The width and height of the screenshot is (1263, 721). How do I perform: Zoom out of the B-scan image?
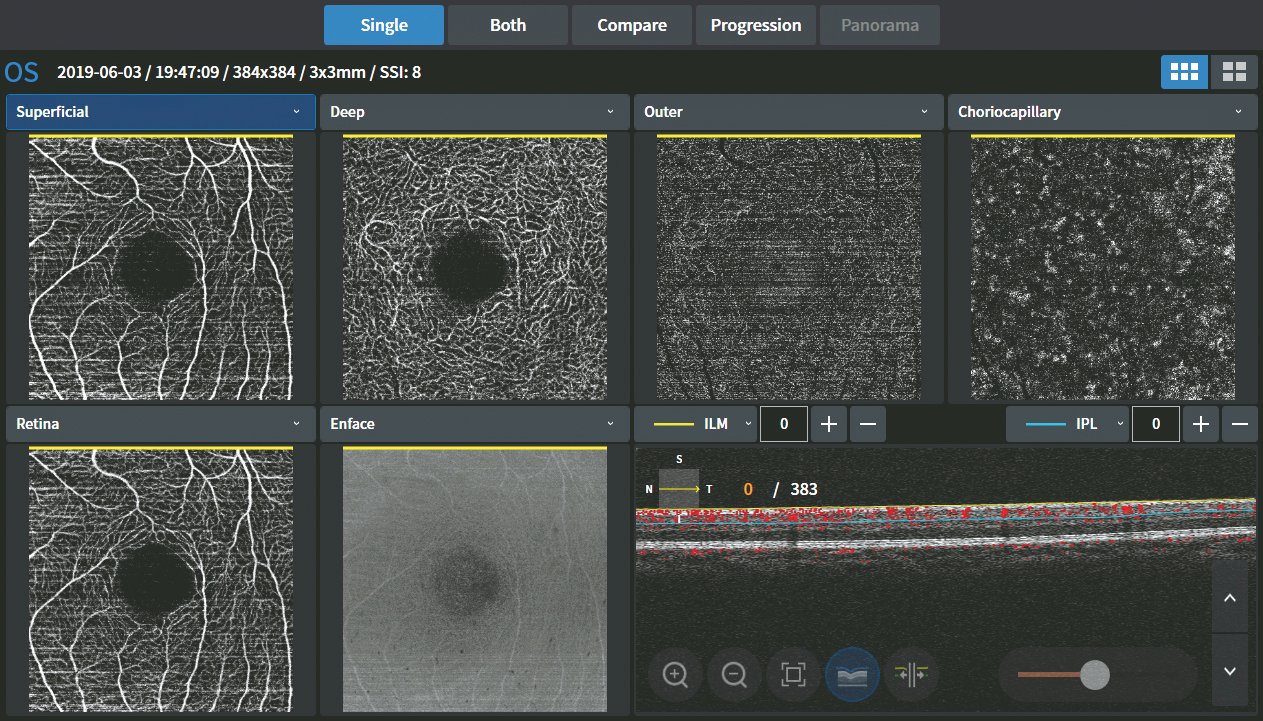[x=734, y=675]
